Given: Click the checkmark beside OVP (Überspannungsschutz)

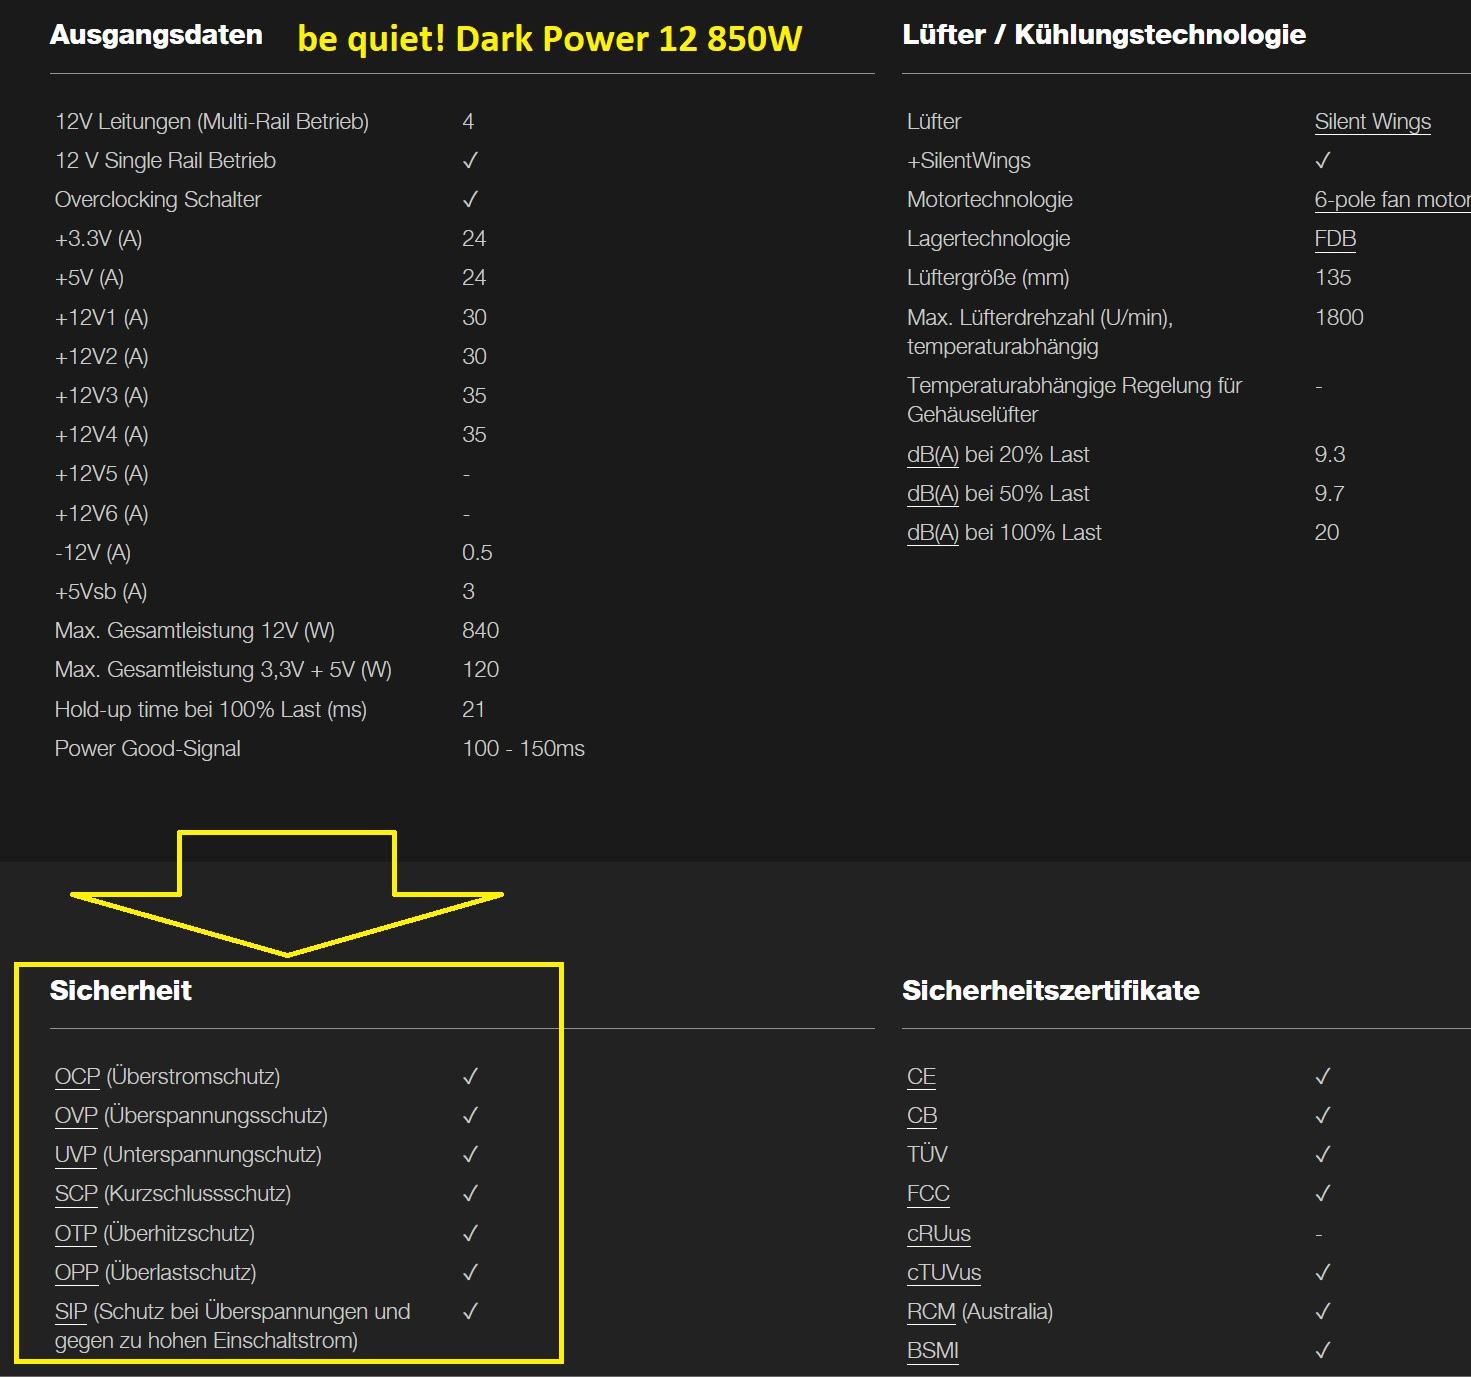Looking at the screenshot, I should pos(470,1116).
